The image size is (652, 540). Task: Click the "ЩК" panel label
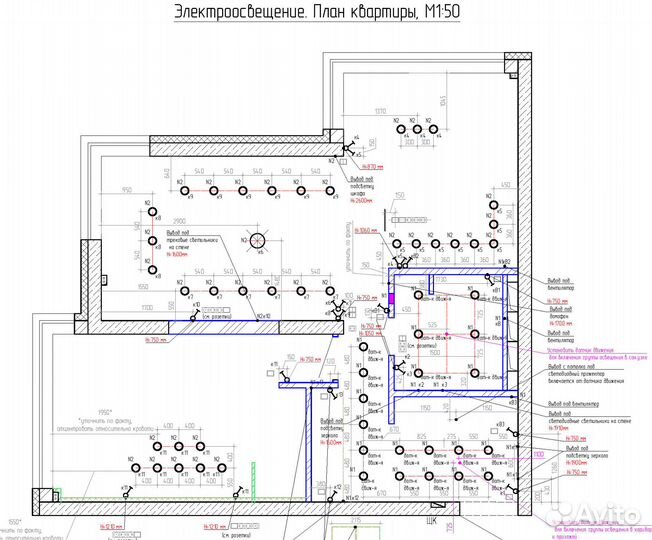point(432,520)
